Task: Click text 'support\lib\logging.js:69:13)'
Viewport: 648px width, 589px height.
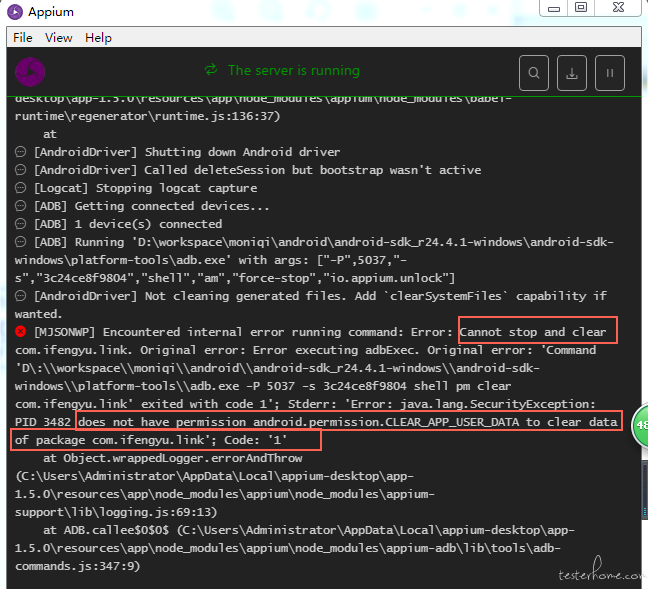Action: click(x=116, y=512)
